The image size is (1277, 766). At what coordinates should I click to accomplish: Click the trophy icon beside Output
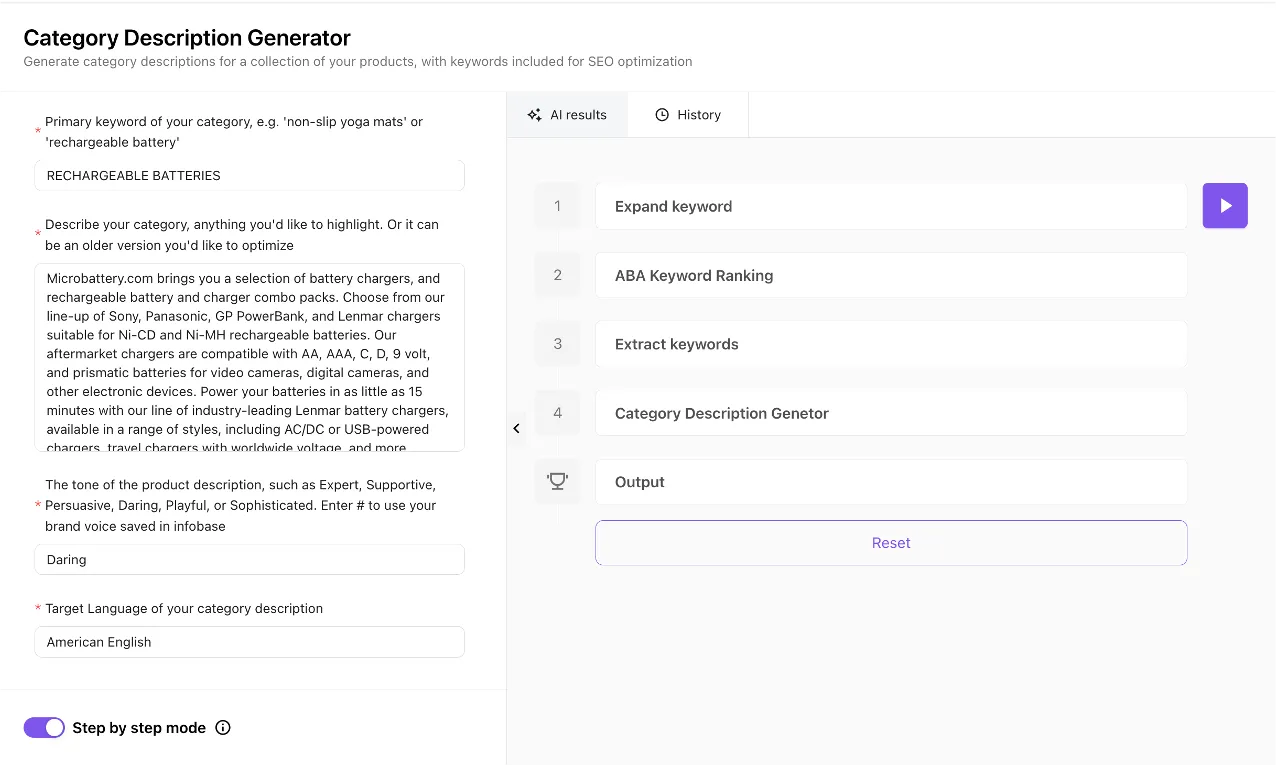click(557, 482)
